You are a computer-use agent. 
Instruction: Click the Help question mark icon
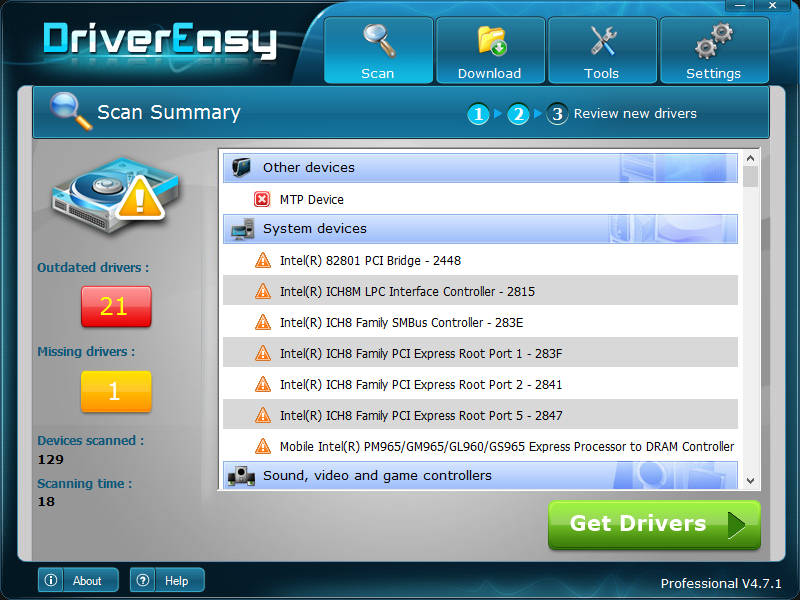143,580
